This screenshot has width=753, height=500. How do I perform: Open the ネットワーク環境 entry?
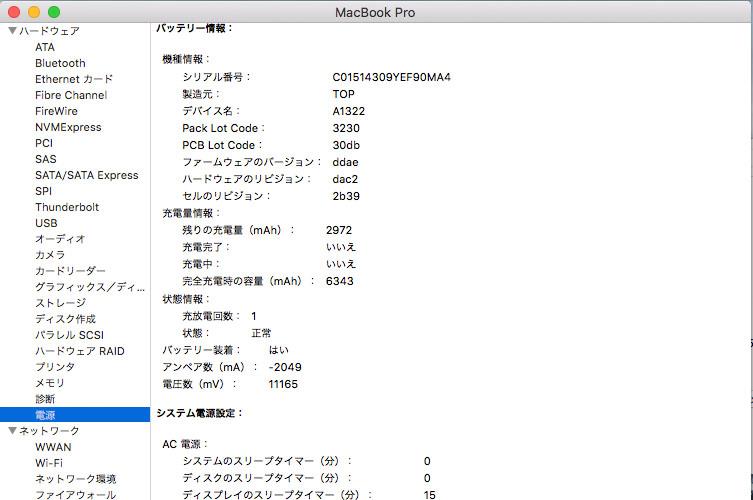(75, 479)
